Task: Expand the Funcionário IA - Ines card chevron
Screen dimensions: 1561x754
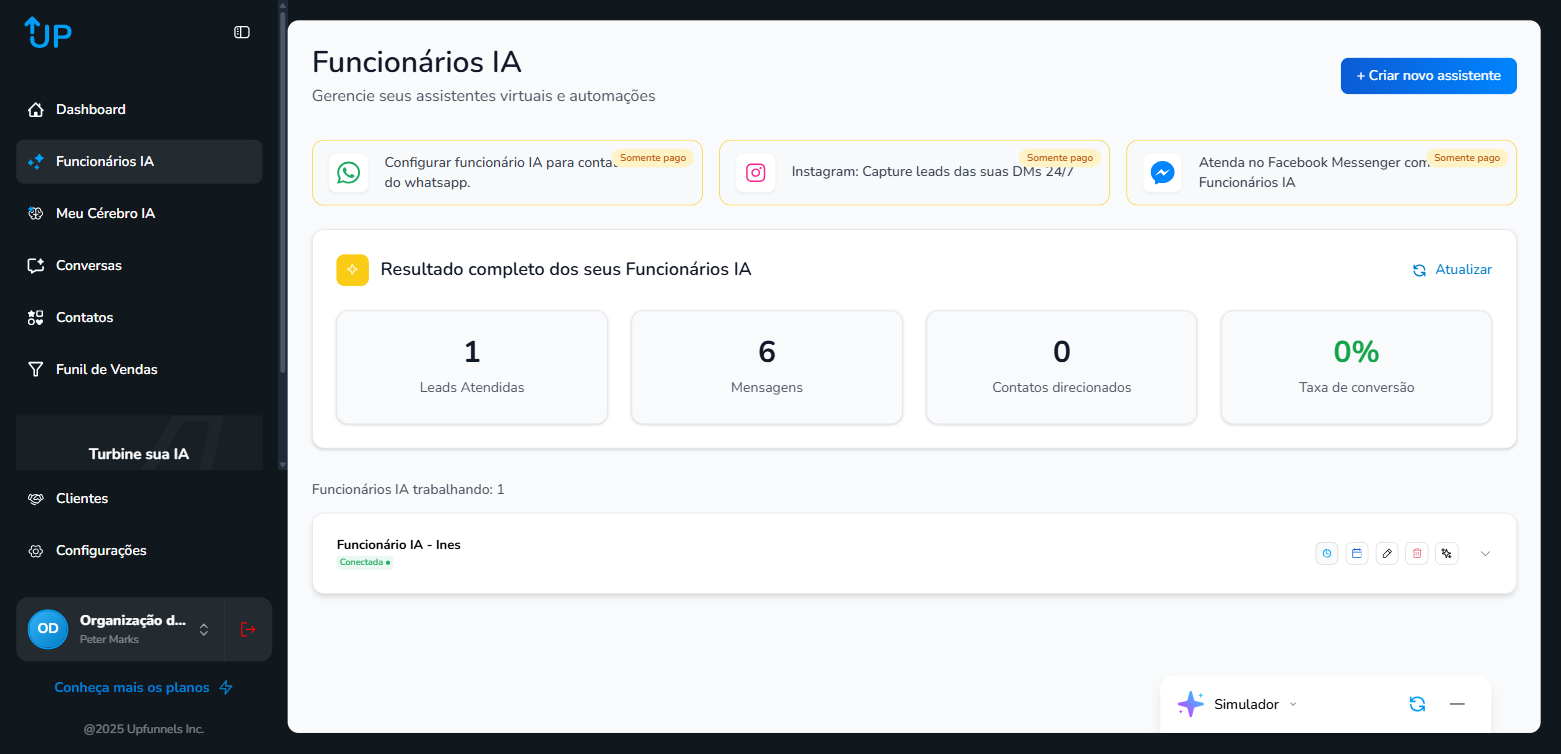Action: tap(1485, 553)
